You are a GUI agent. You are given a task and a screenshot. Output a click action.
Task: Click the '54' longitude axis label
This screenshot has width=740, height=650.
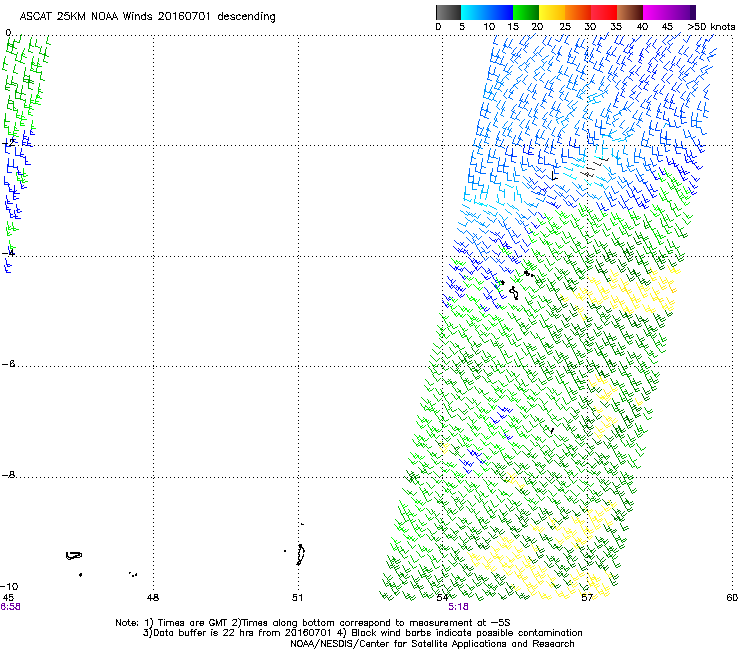[442, 598]
